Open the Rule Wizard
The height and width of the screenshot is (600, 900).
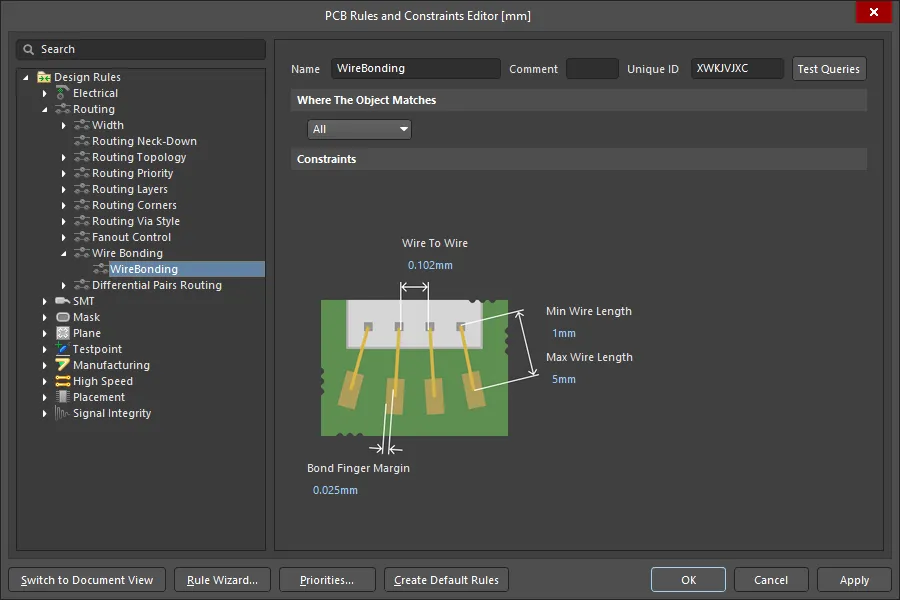click(x=222, y=580)
